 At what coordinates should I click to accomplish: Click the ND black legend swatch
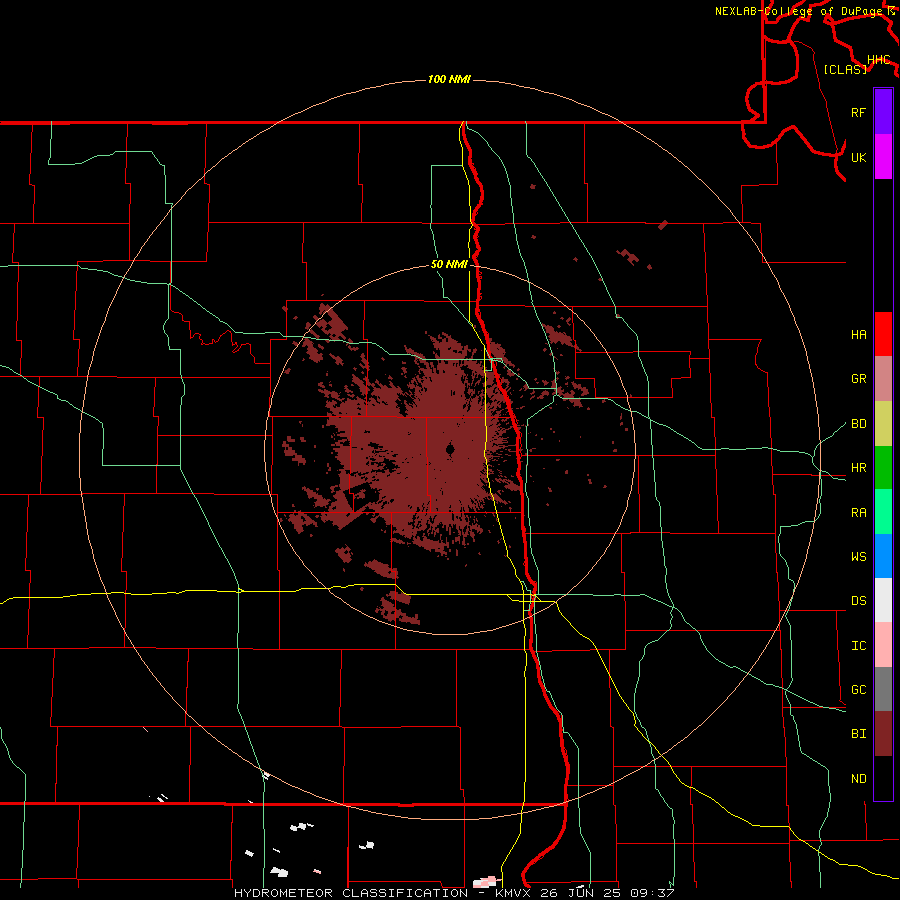point(883,778)
